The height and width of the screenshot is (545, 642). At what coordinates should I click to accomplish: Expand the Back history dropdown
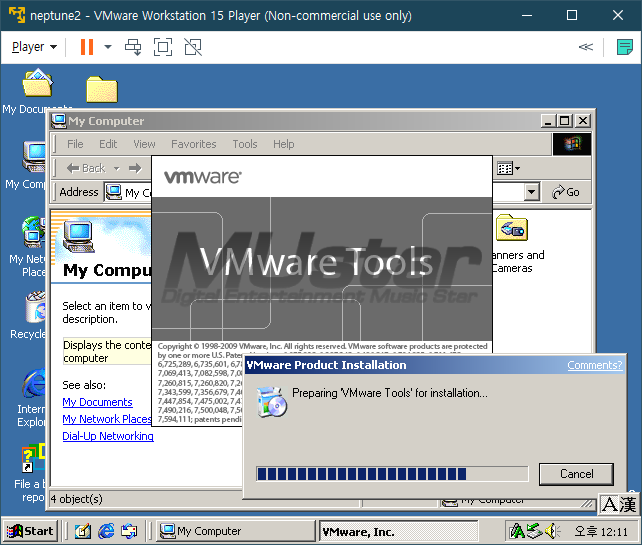(117, 168)
